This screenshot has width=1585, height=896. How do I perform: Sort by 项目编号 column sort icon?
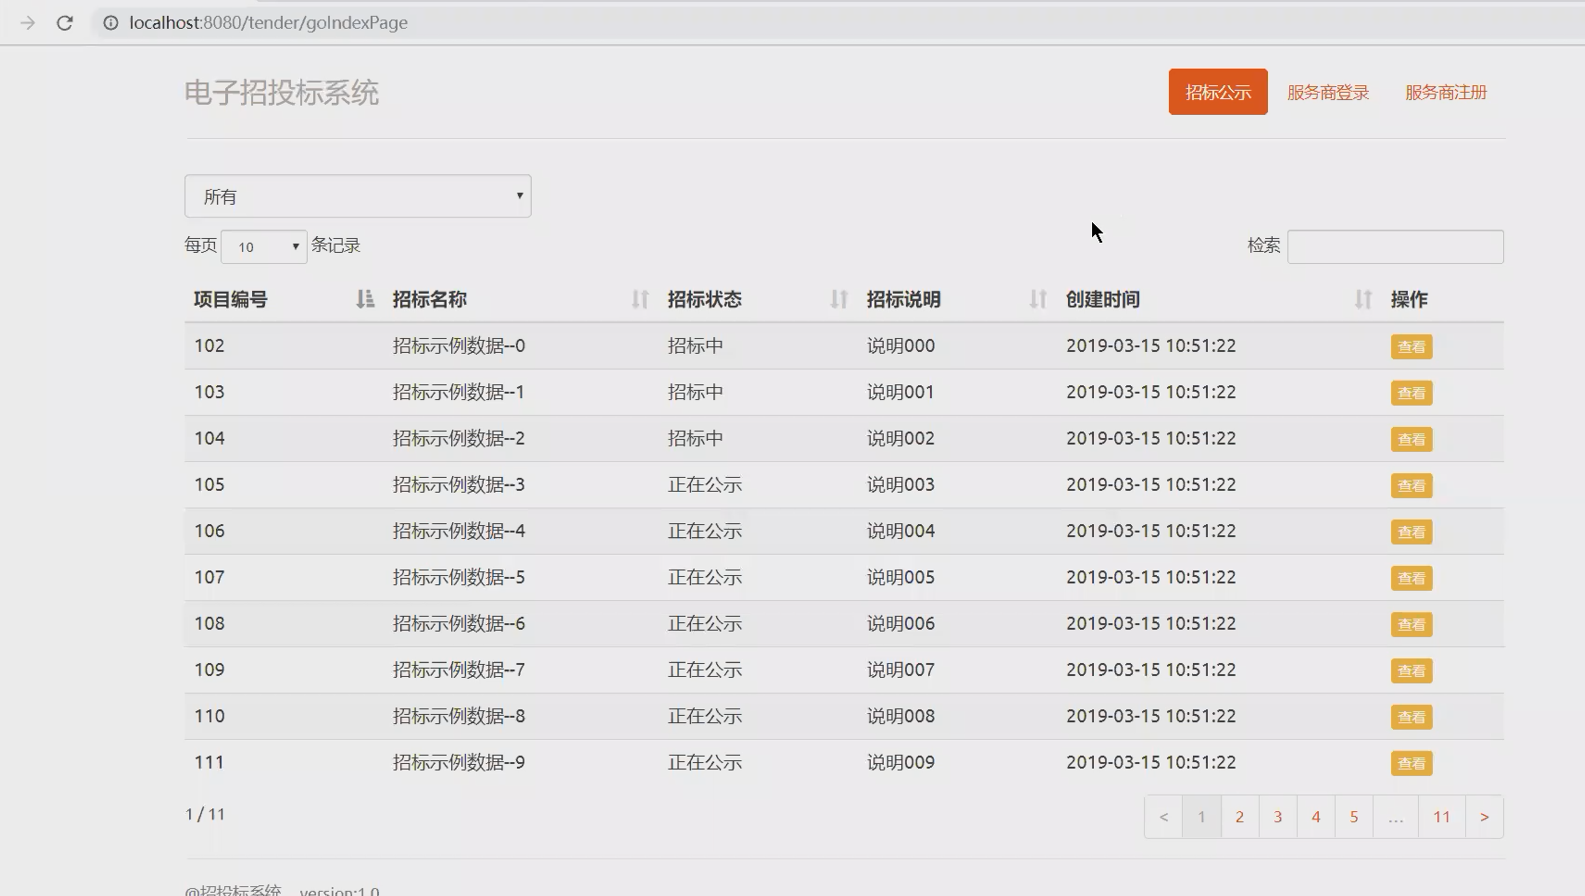(x=365, y=299)
